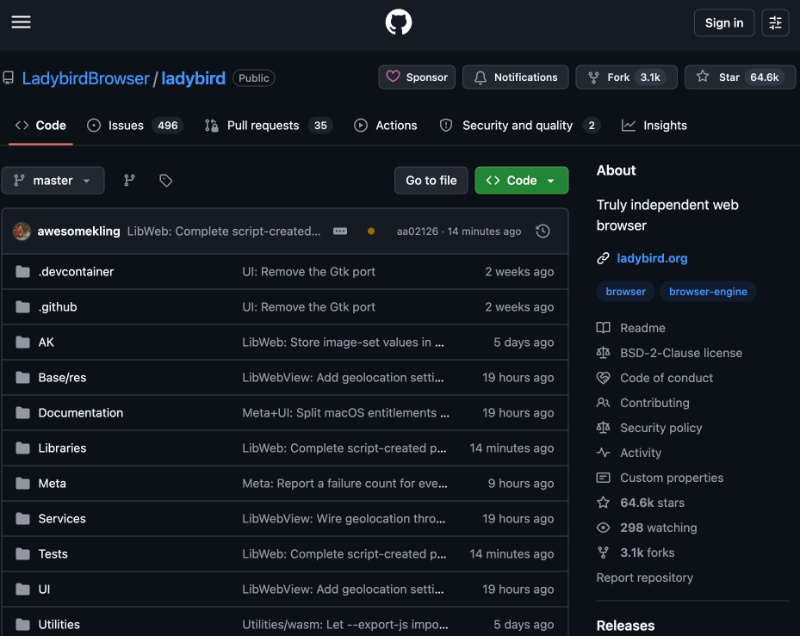The image size is (800, 636).
Task: Open commit 'LibWeb: Store image-set values in ...'
Action: (343, 342)
